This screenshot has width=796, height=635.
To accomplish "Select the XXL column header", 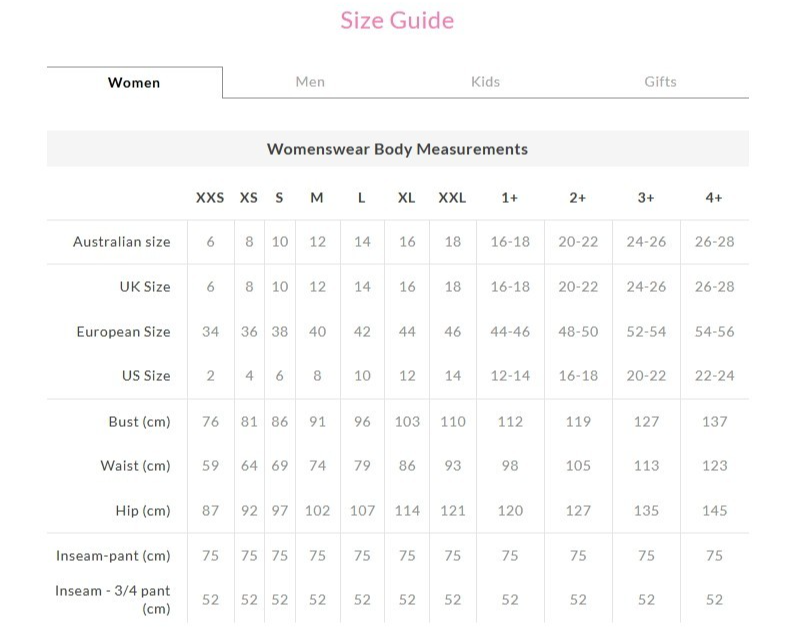I will coord(452,198).
